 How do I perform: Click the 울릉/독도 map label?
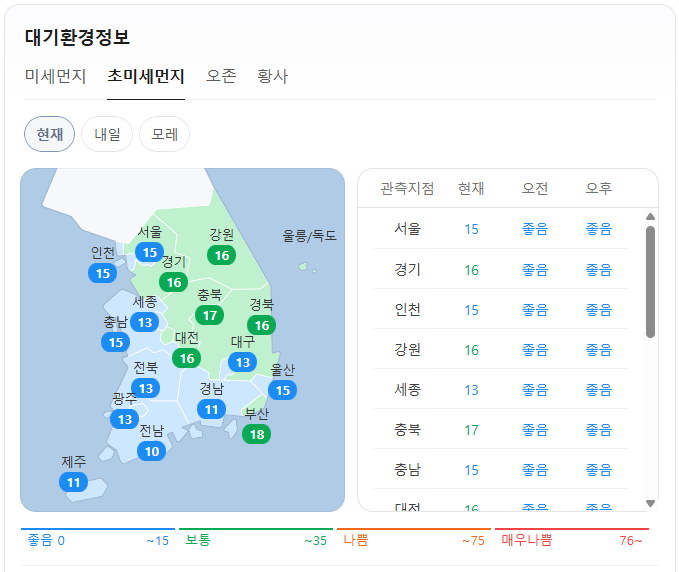coord(309,236)
